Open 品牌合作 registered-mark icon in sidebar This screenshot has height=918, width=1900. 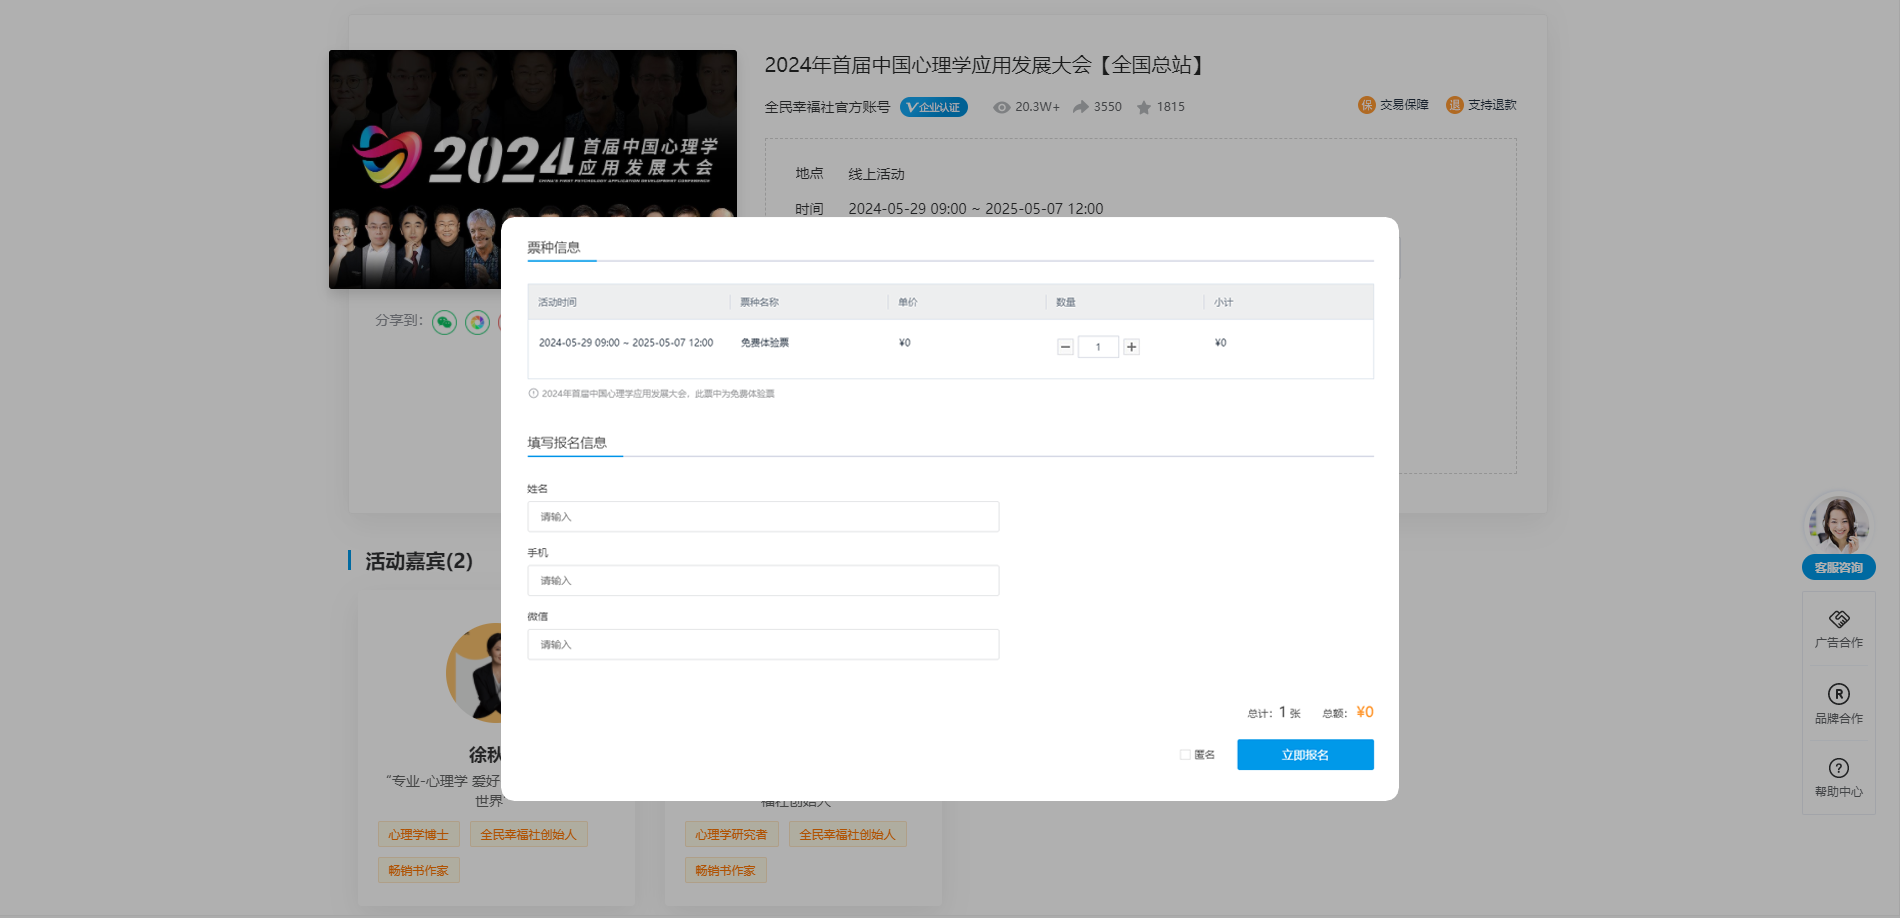(x=1838, y=694)
